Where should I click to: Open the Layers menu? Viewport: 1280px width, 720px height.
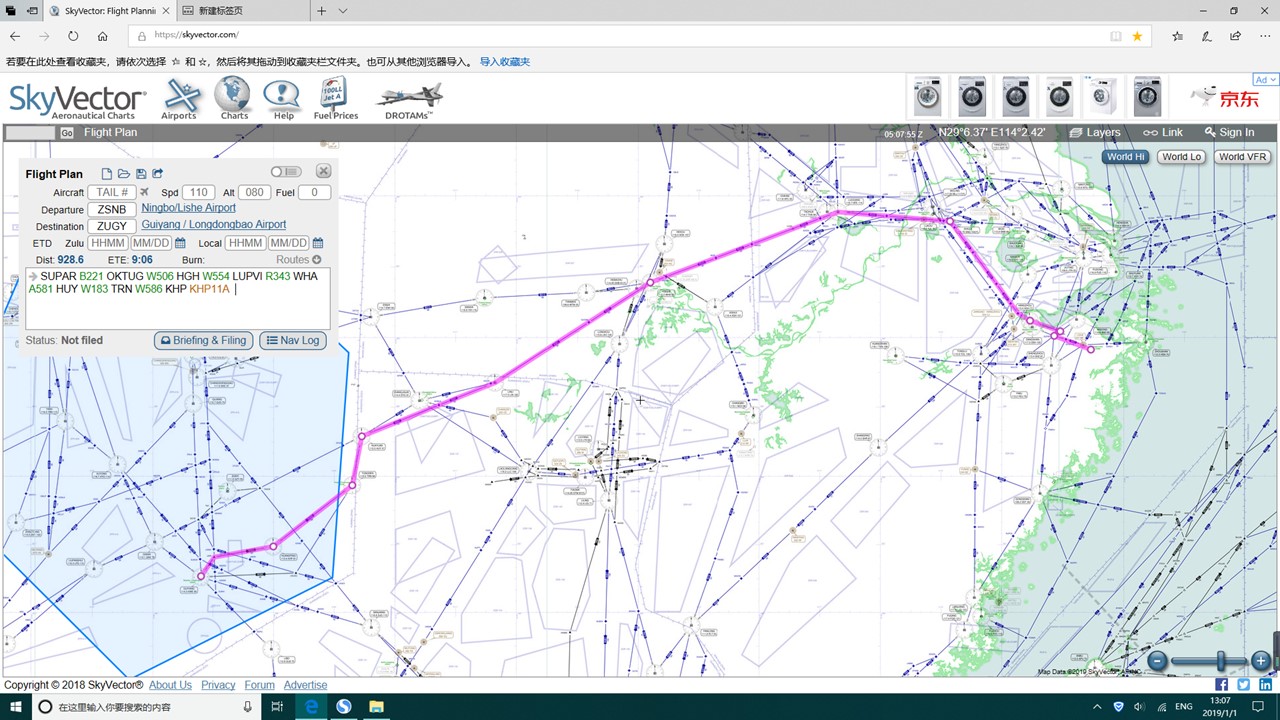pyautogui.click(x=1095, y=132)
